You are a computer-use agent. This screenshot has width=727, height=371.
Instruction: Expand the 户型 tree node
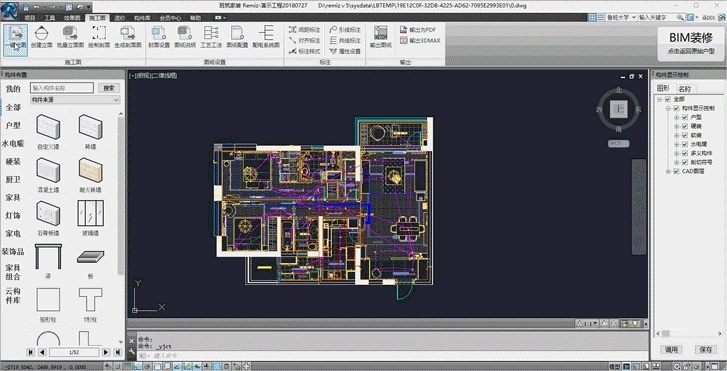pyautogui.click(x=677, y=117)
